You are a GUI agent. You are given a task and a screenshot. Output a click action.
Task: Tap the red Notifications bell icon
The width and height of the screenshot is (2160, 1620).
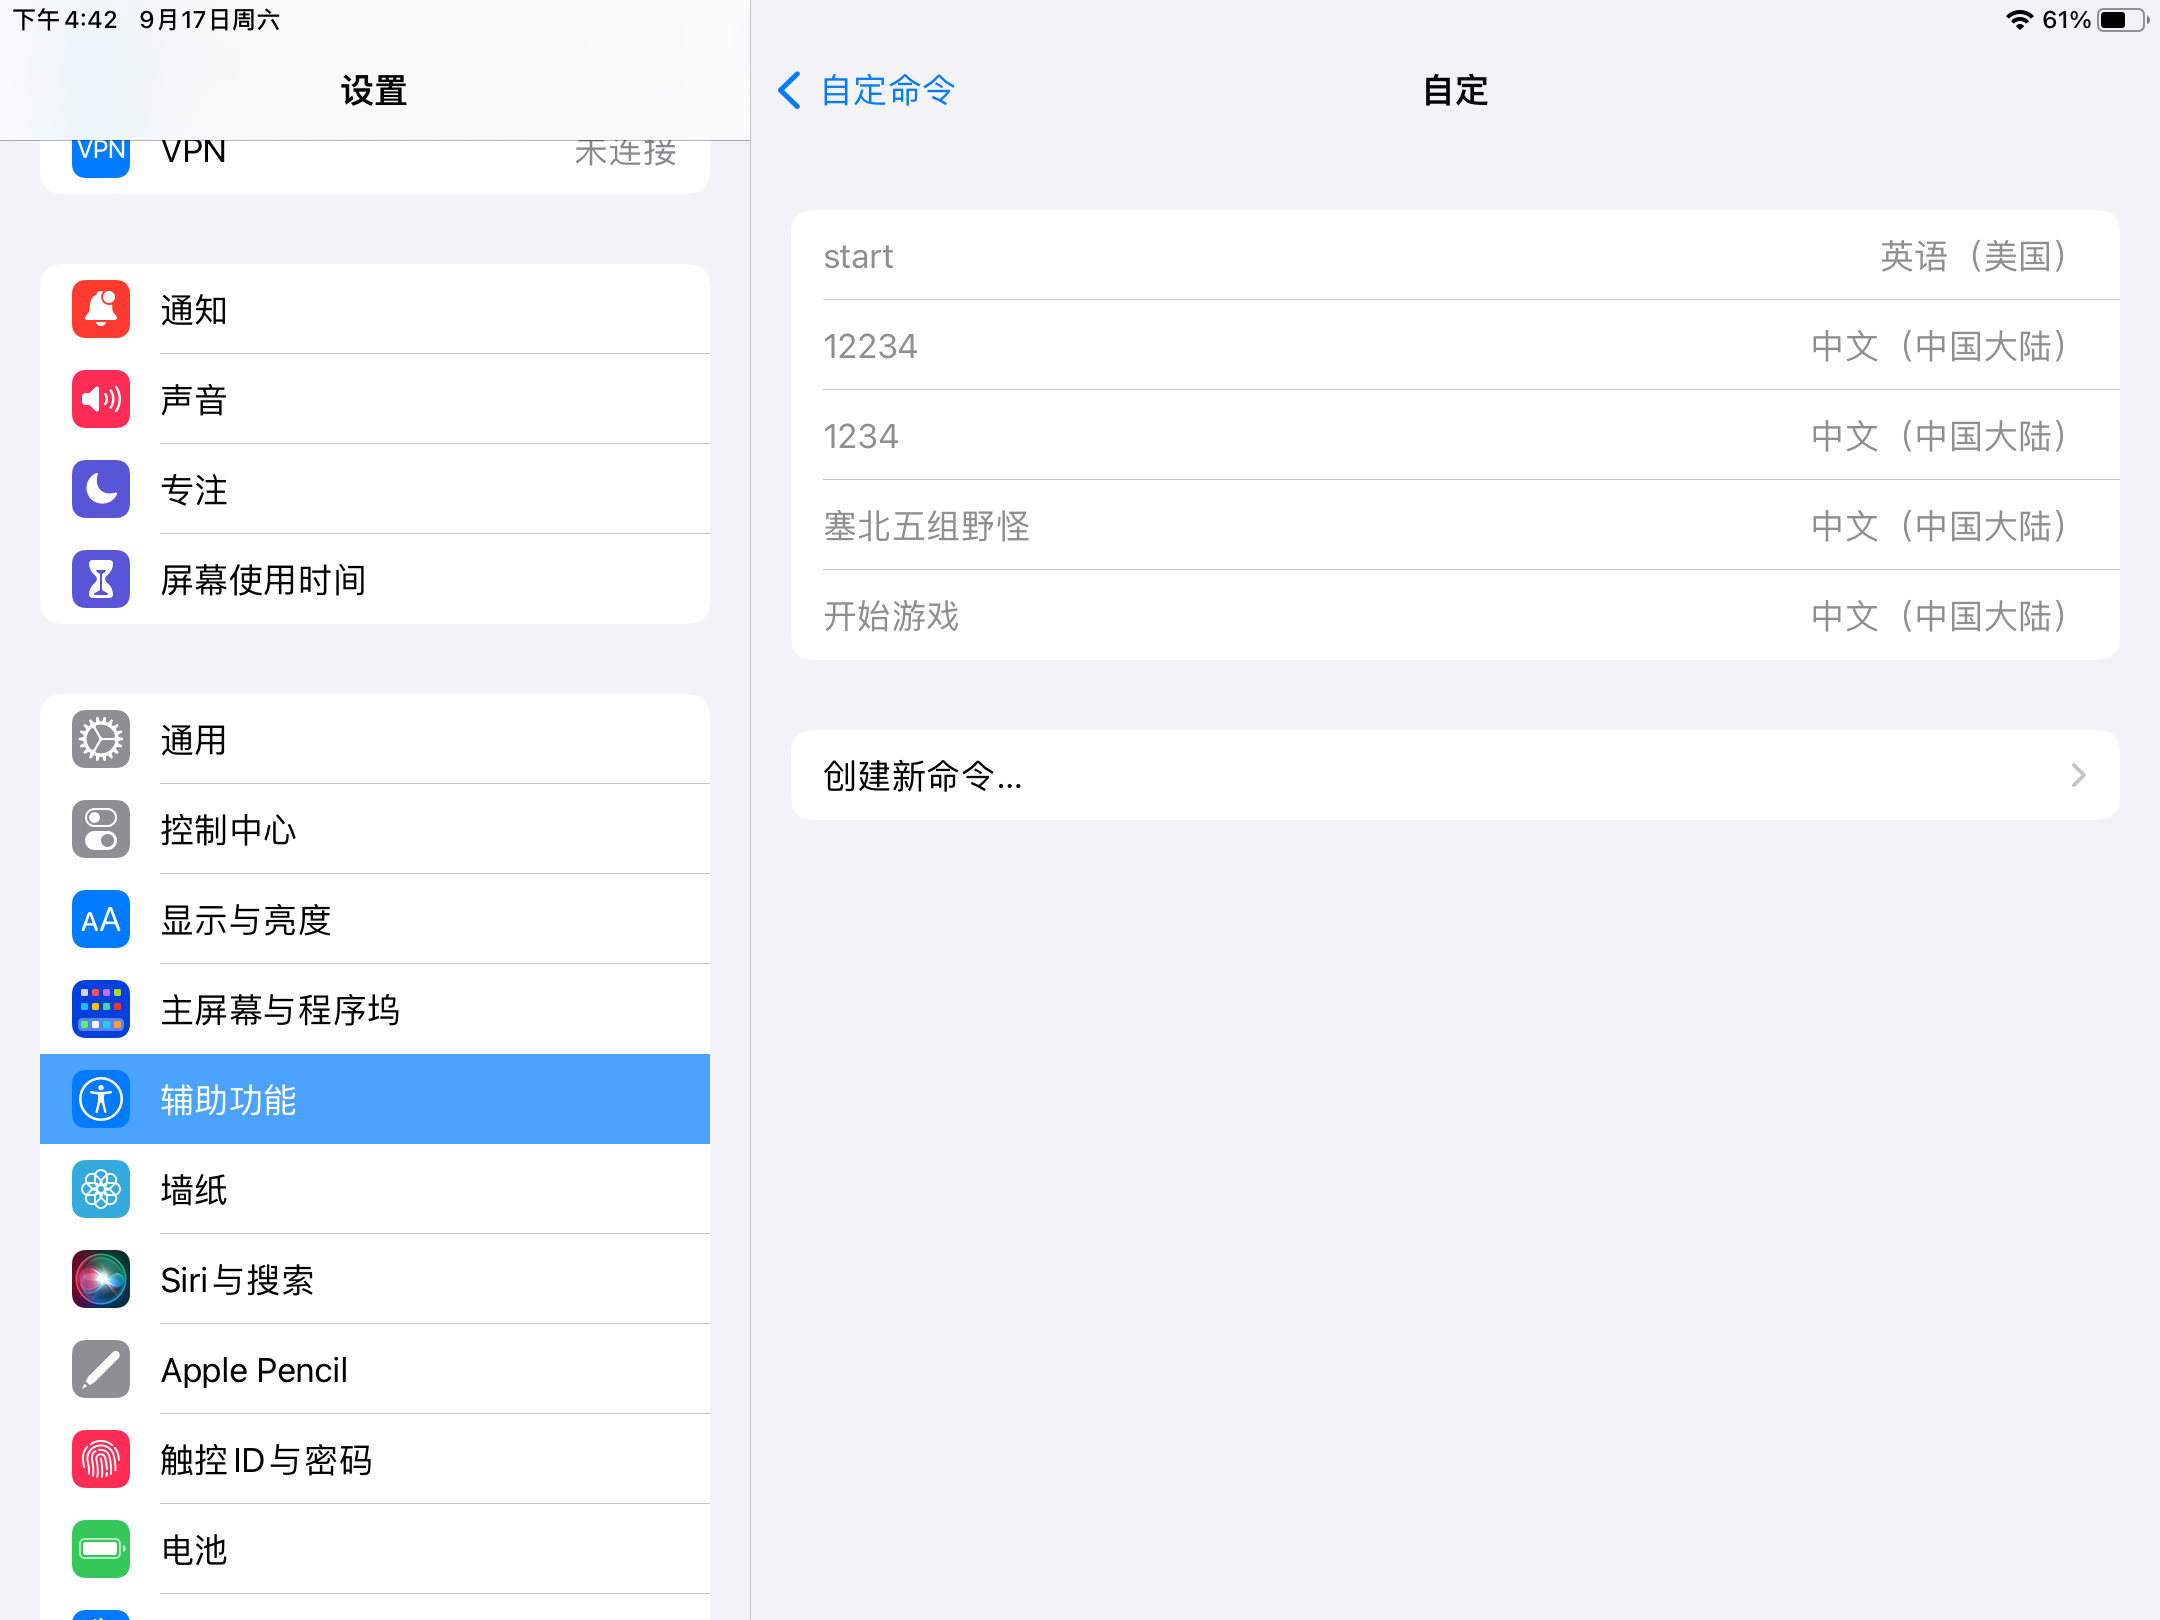pos(101,310)
